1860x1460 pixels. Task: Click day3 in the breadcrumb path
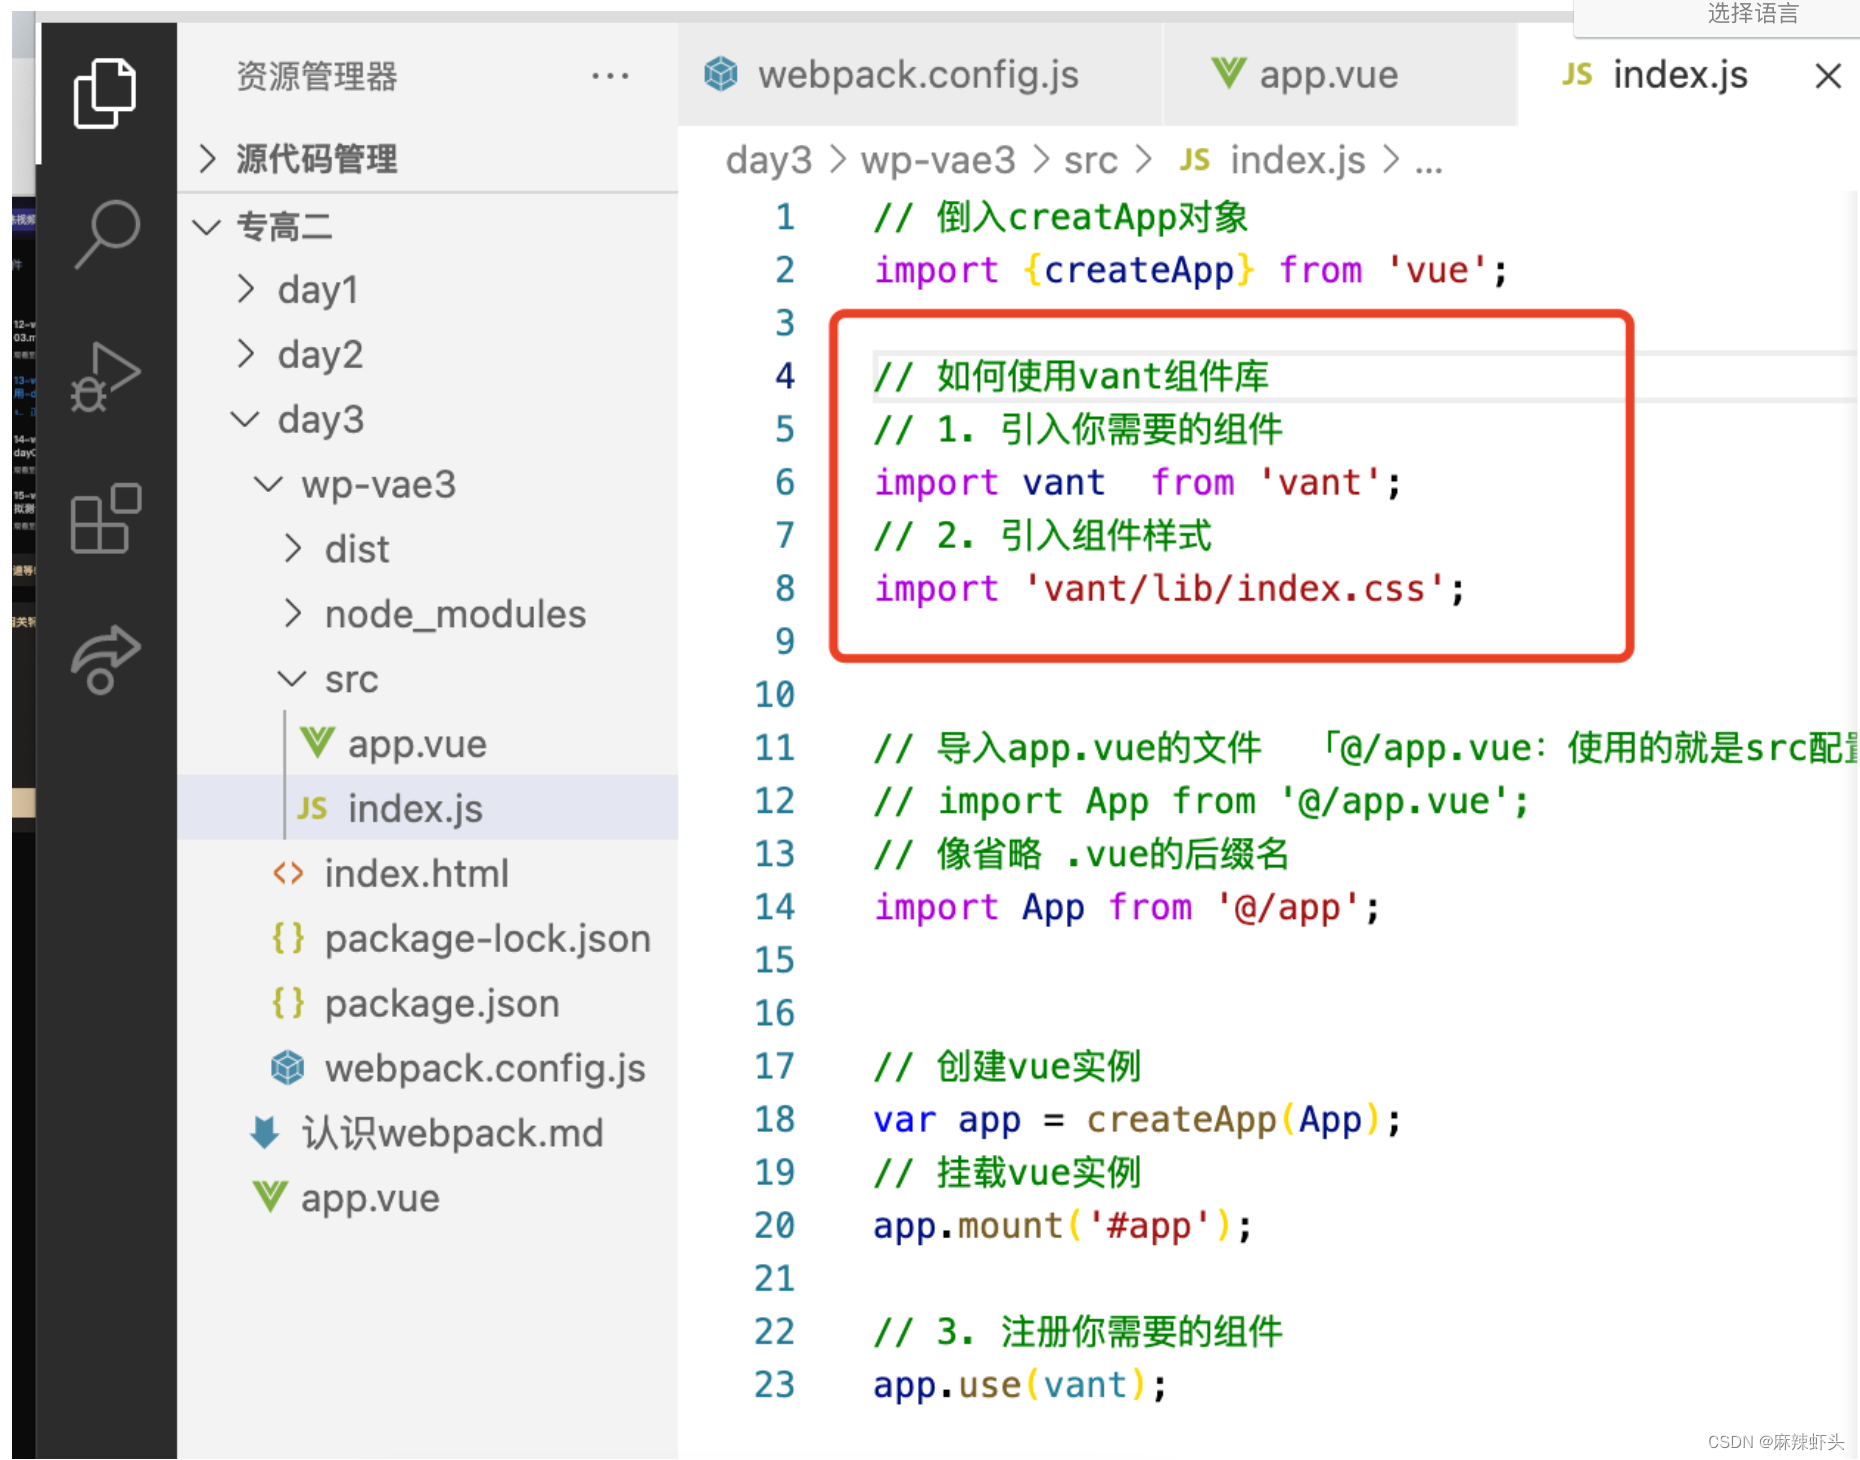[x=769, y=160]
